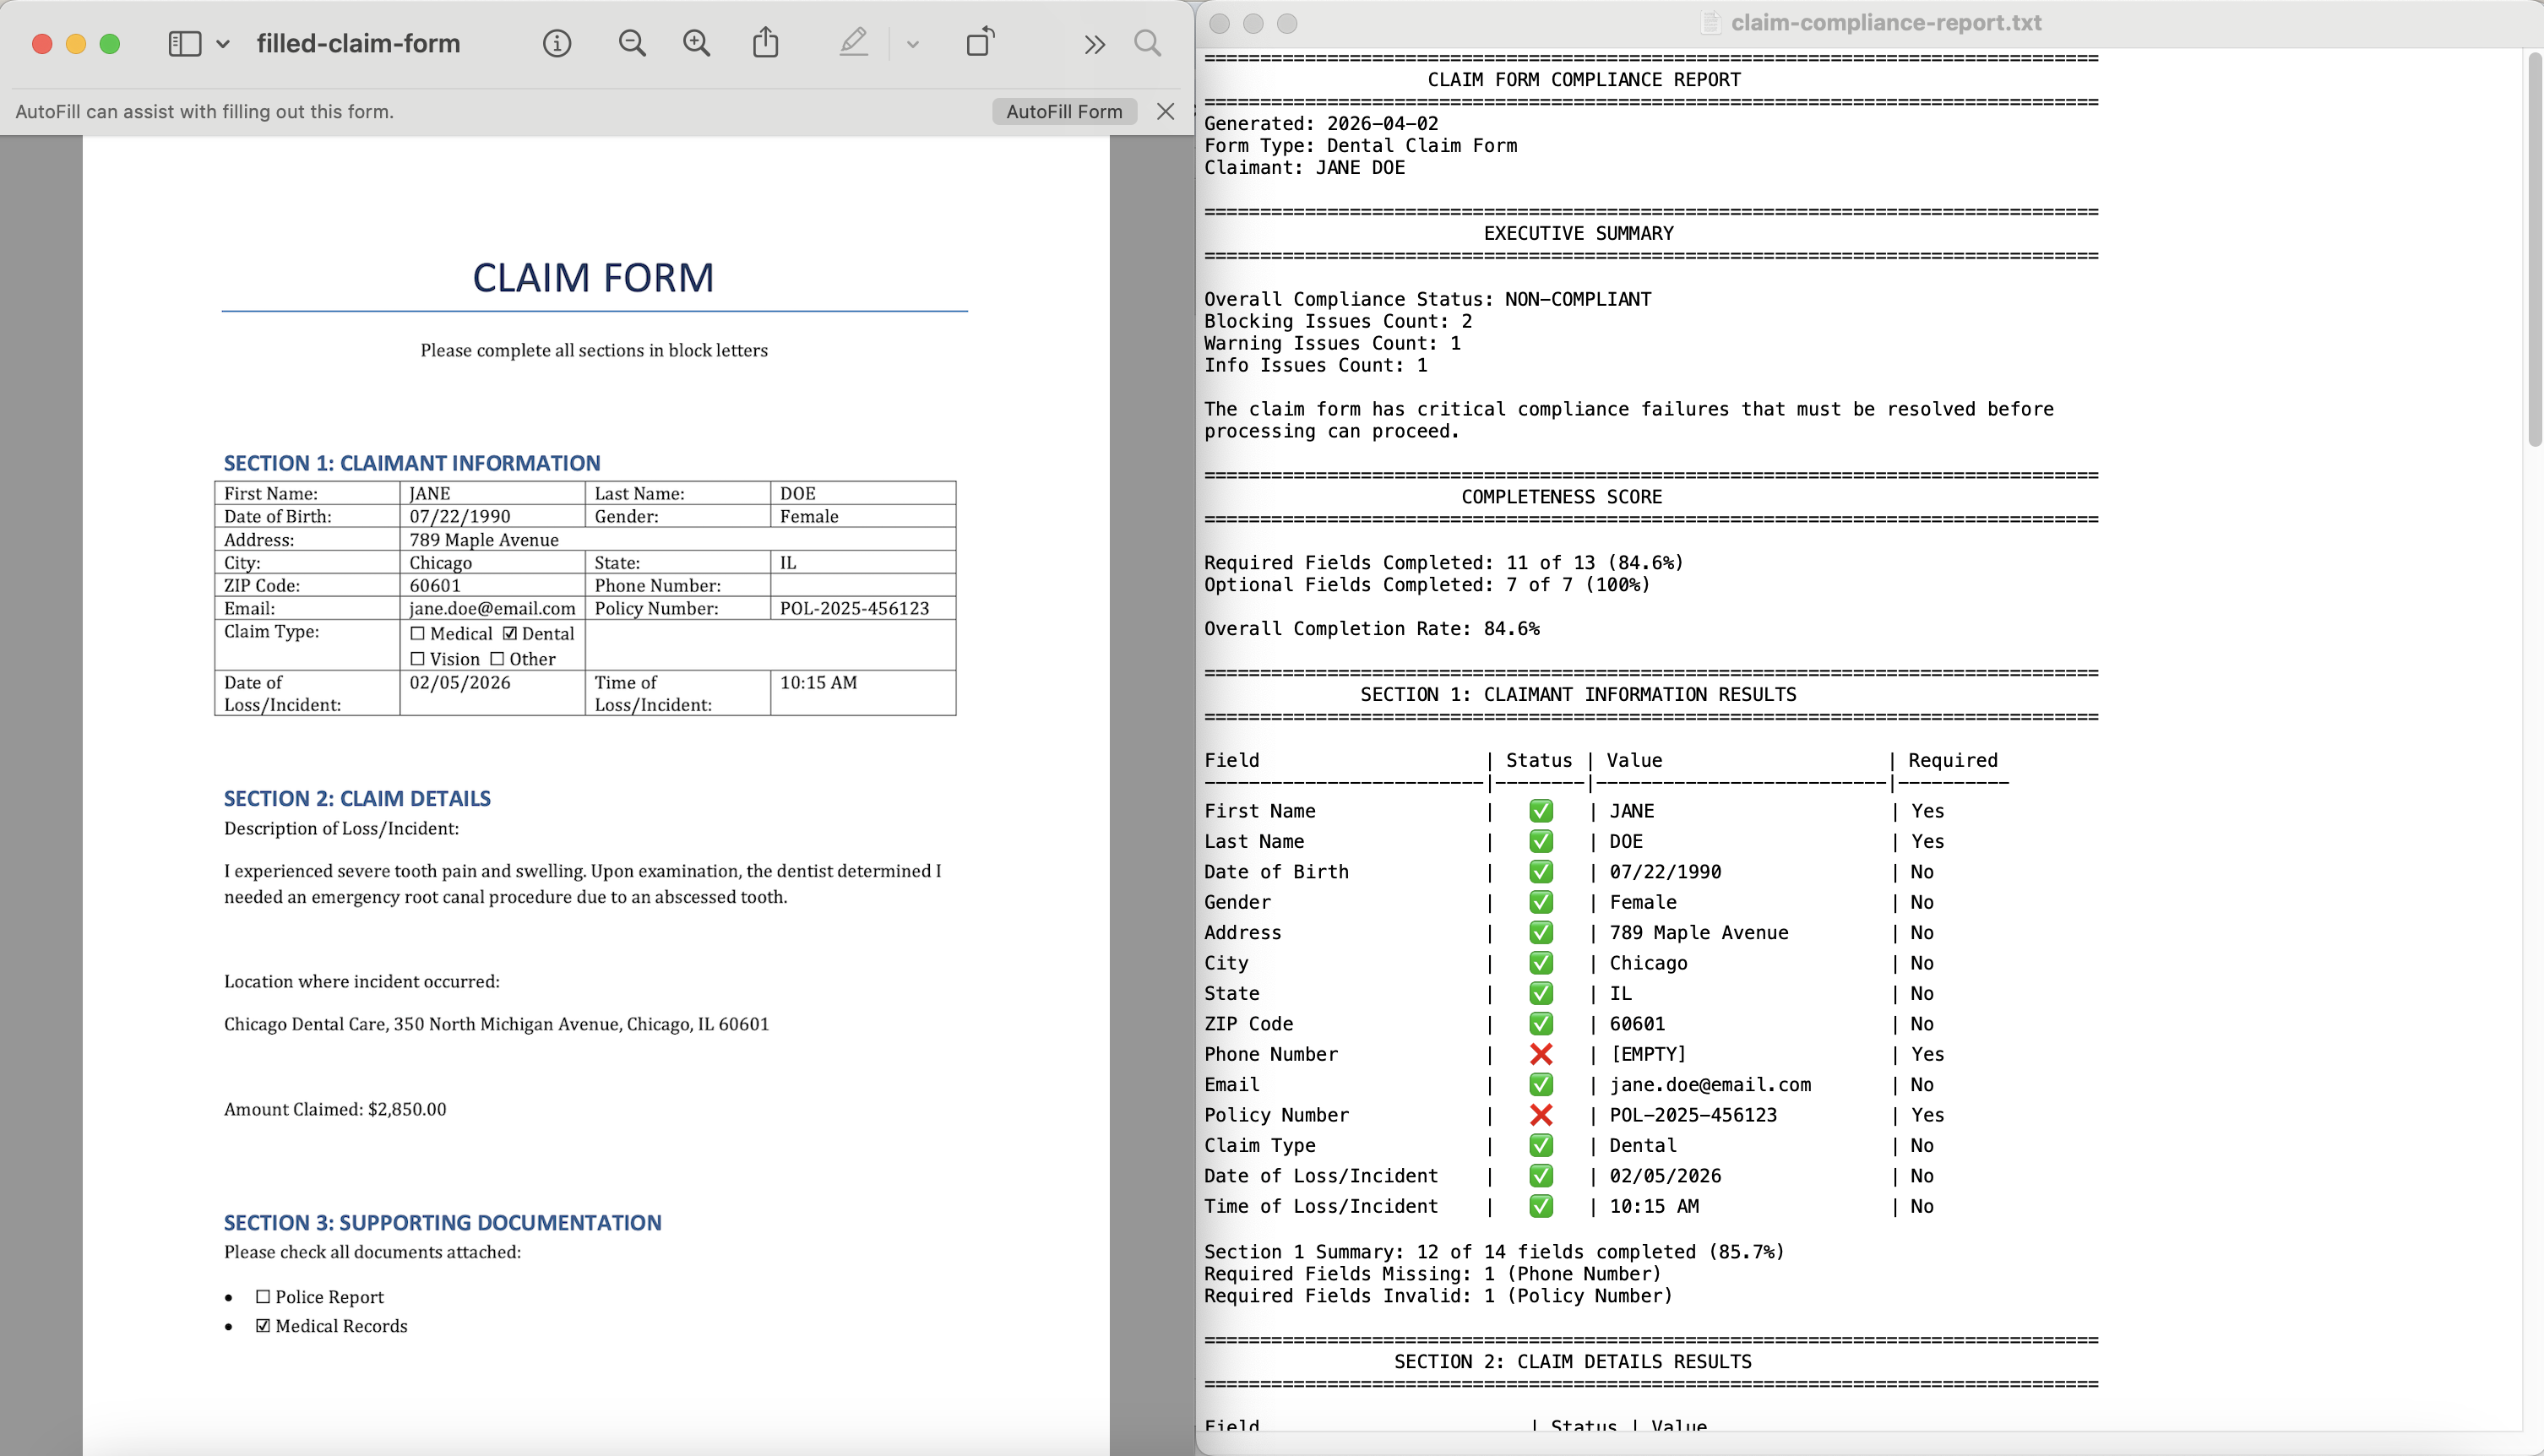Zoom out of the claim form
Screen dimensions: 2544x1456
point(631,43)
